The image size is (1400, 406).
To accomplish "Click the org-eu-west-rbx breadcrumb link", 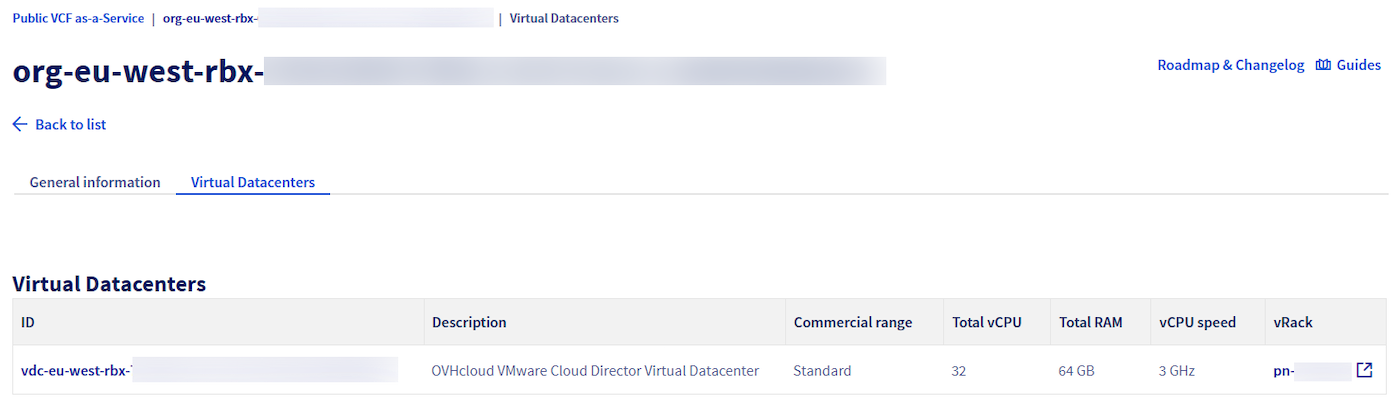I will pyautogui.click(x=218, y=18).
